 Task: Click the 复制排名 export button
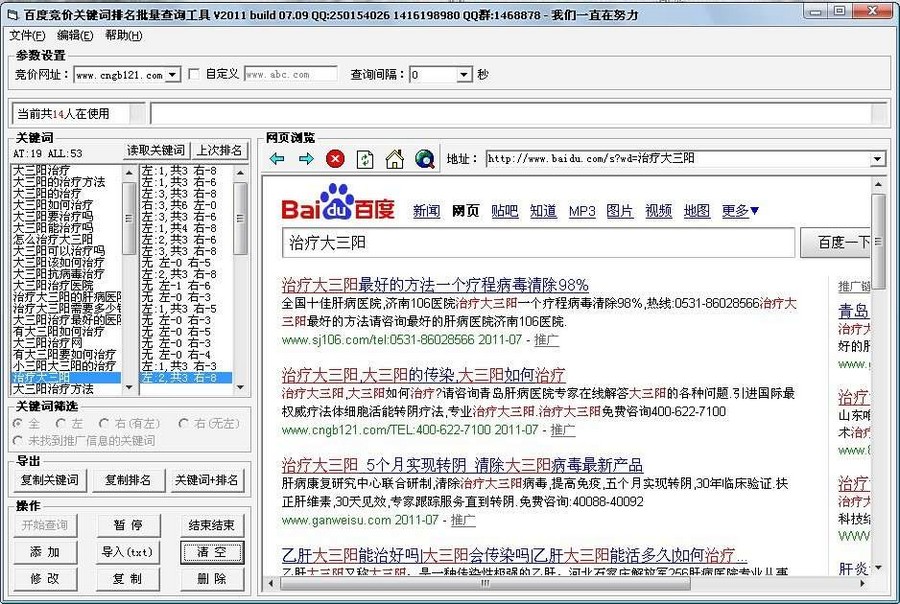(127, 480)
